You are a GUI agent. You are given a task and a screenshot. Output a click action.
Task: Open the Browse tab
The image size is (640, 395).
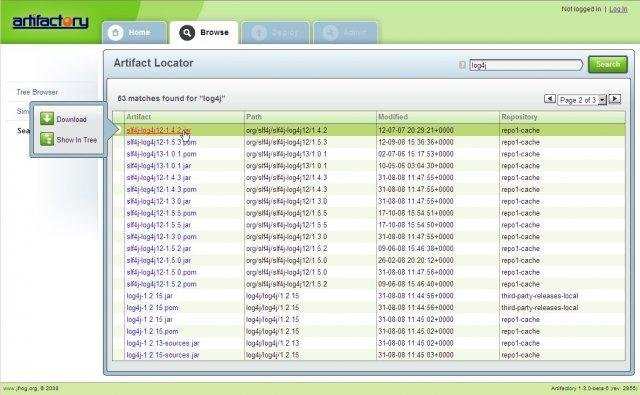pyautogui.click(x=204, y=33)
